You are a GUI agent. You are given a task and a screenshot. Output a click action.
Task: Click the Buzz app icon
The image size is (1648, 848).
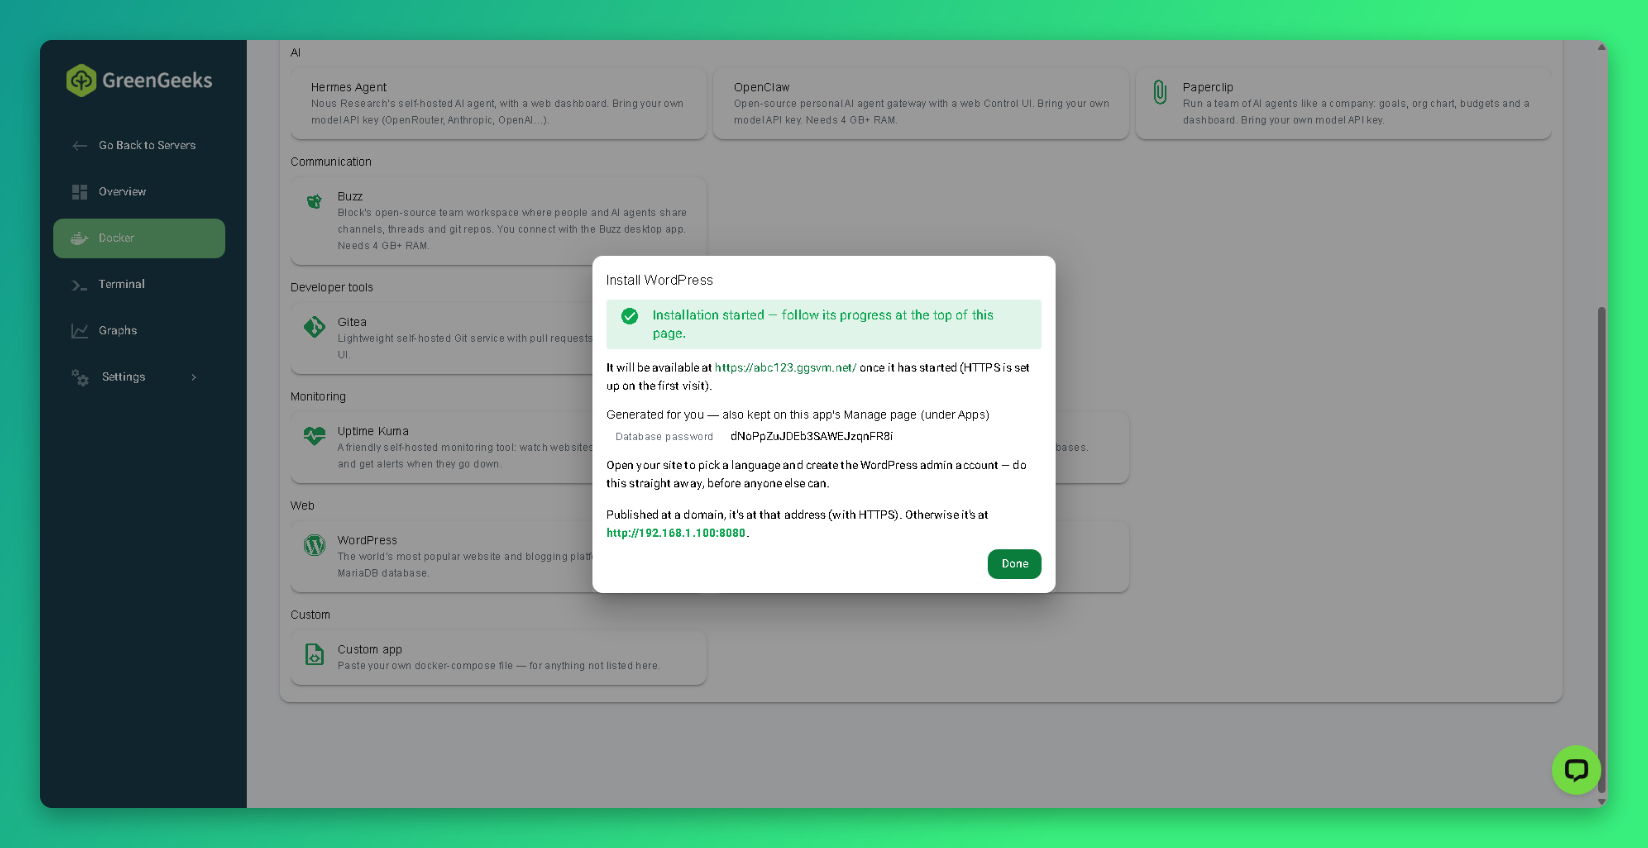[314, 201]
